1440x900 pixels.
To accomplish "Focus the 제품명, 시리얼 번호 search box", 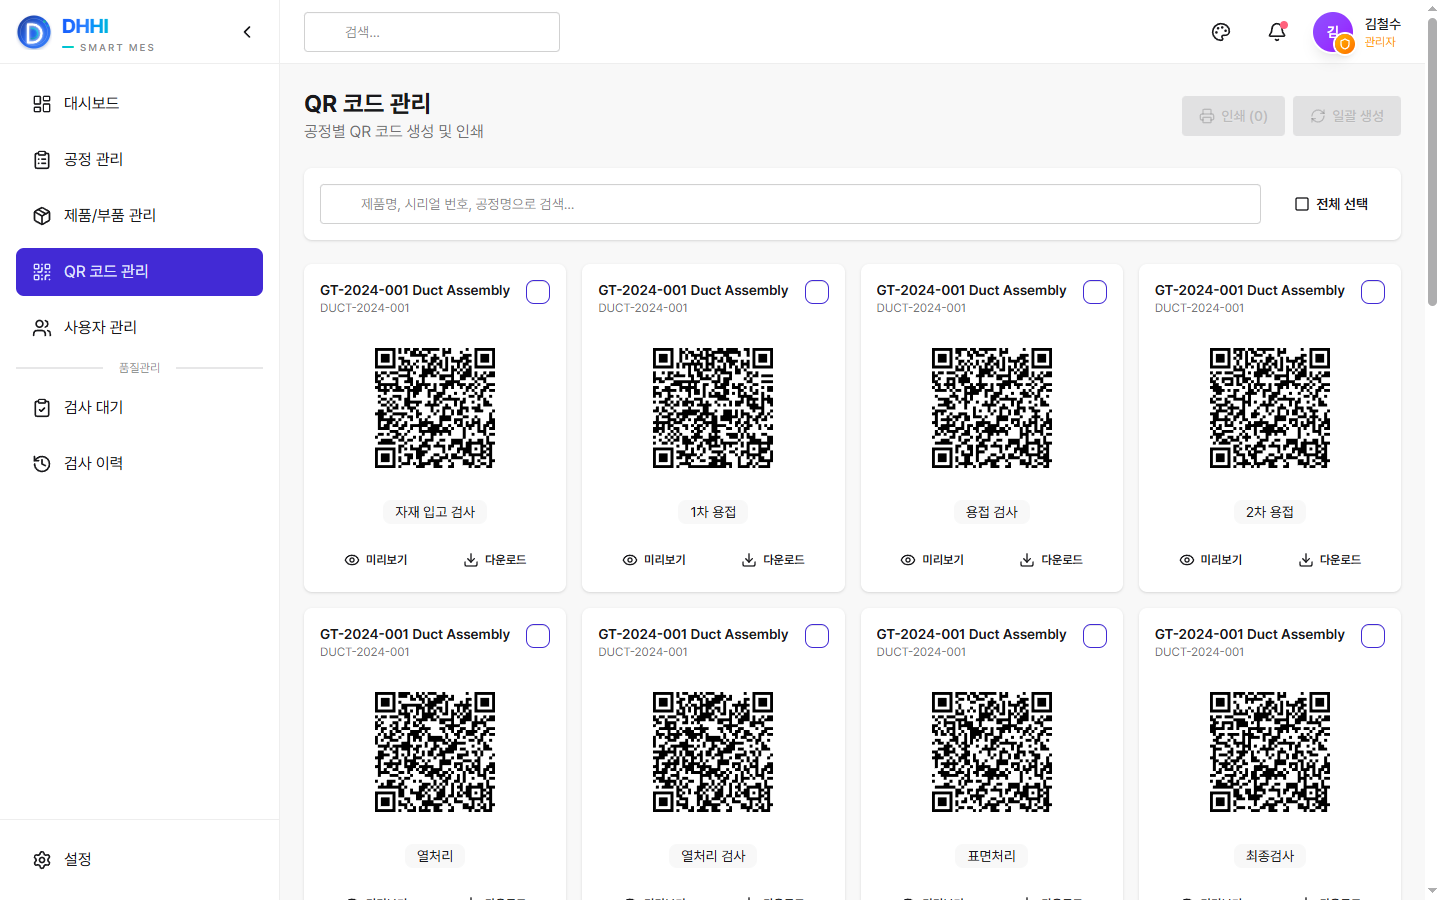I will [790, 204].
